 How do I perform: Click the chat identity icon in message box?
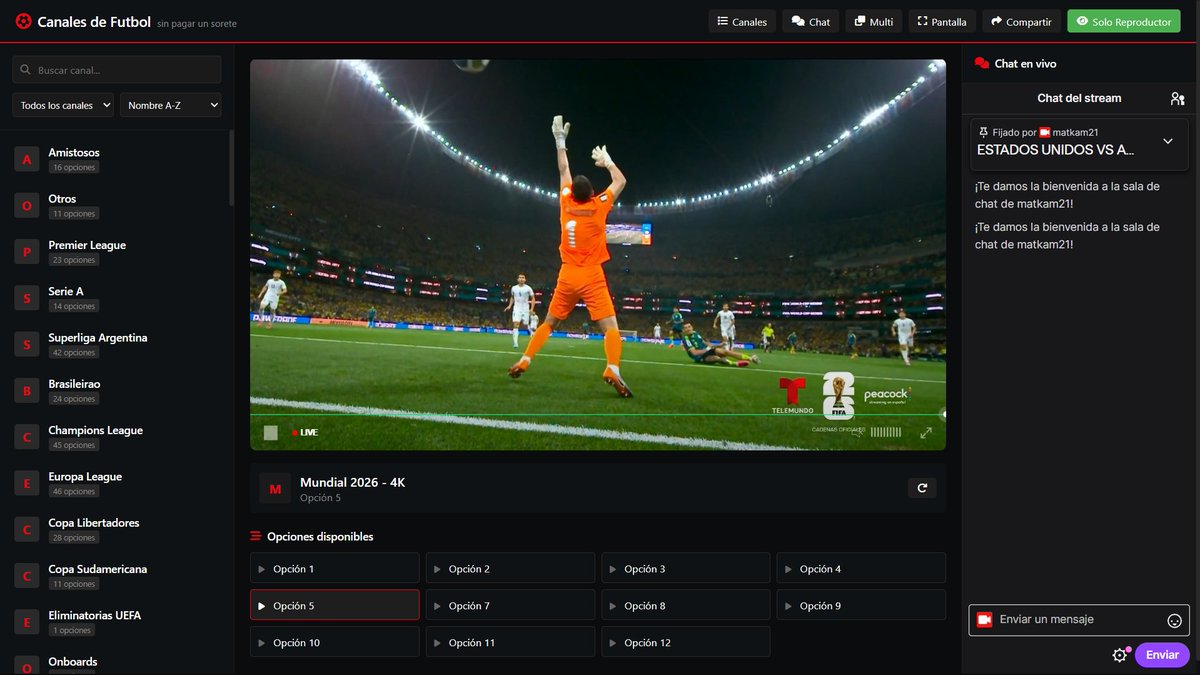click(984, 620)
